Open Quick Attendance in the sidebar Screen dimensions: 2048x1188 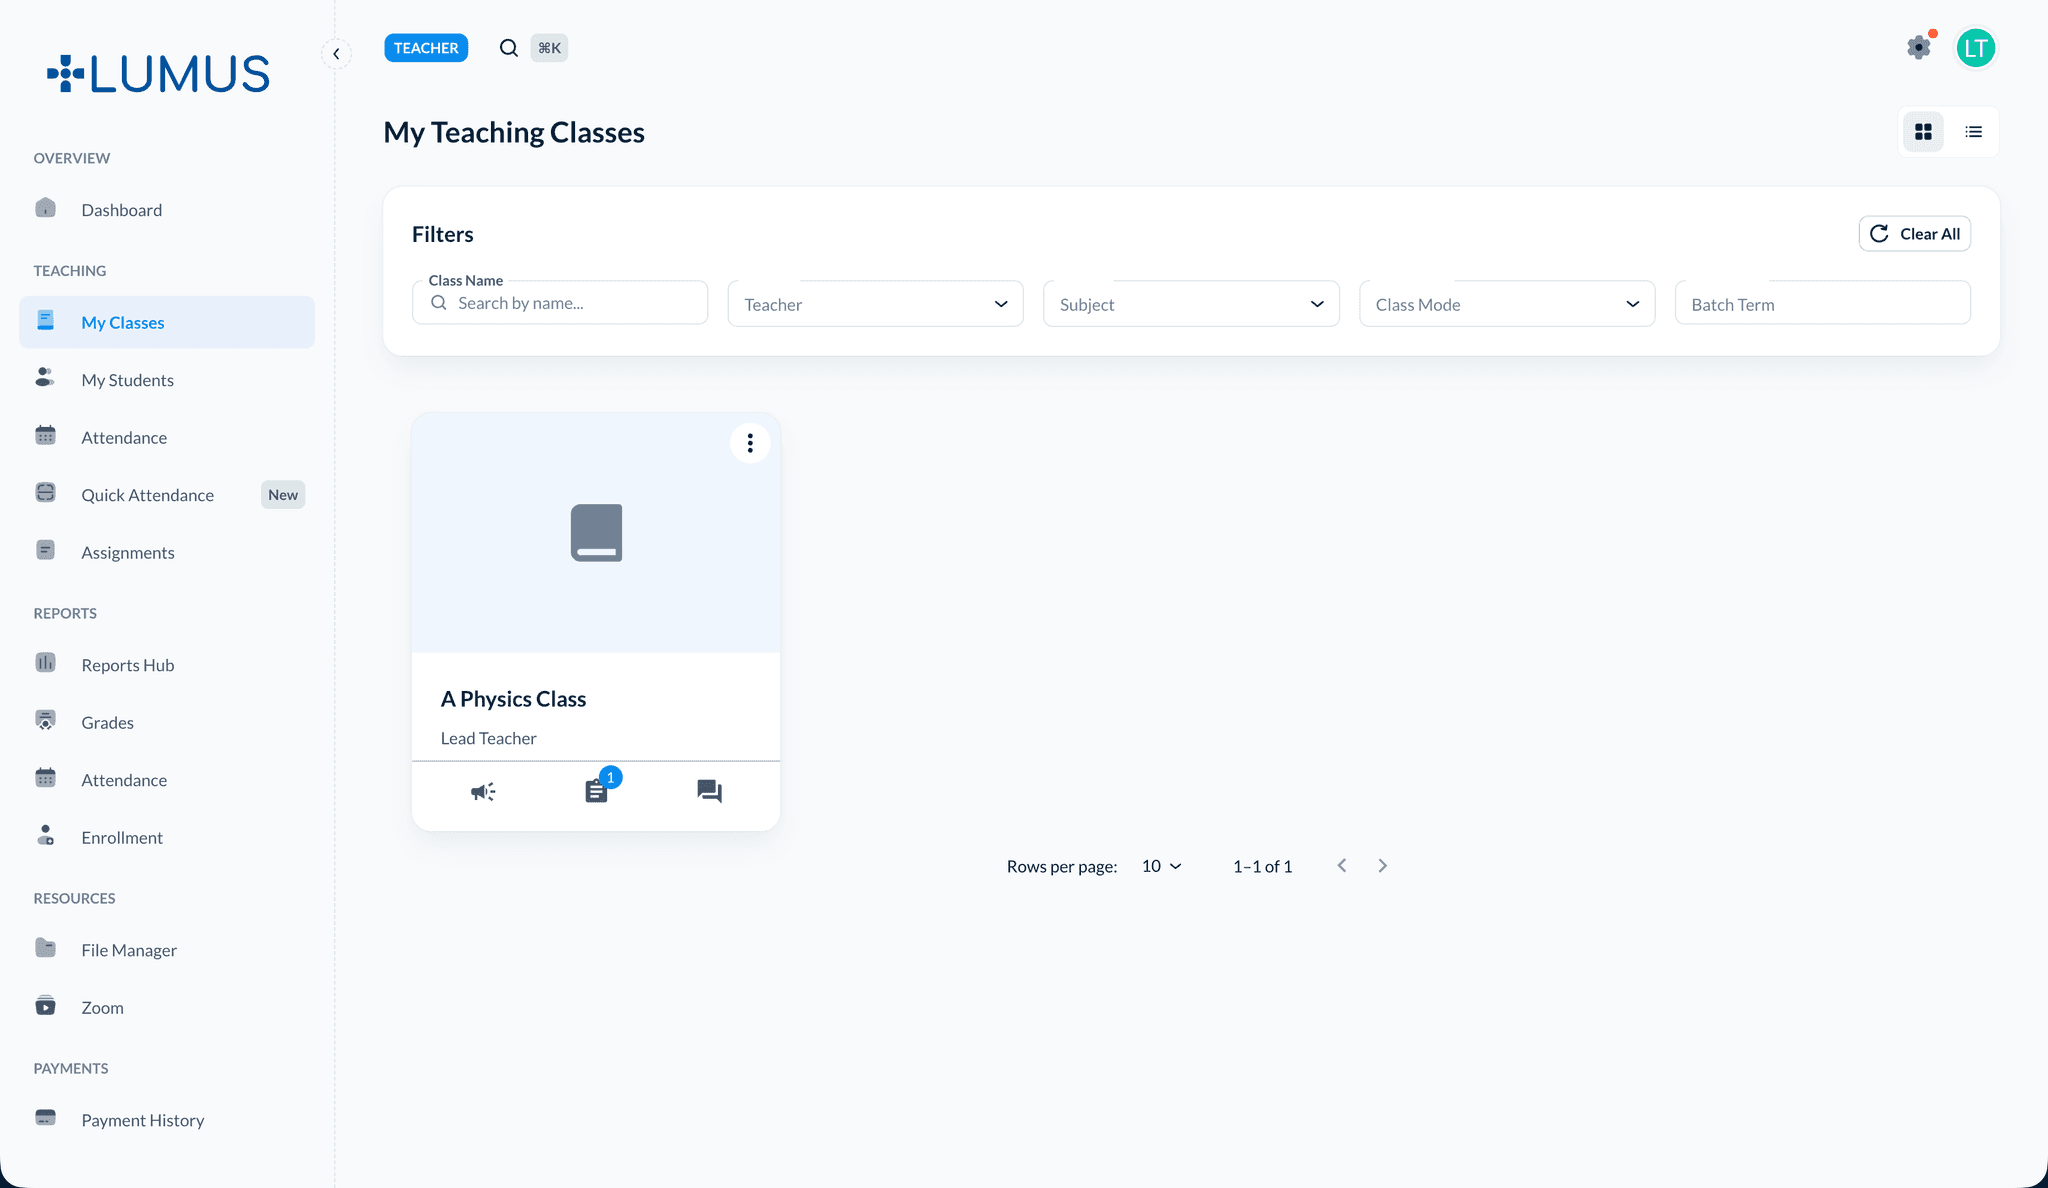(x=167, y=495)
